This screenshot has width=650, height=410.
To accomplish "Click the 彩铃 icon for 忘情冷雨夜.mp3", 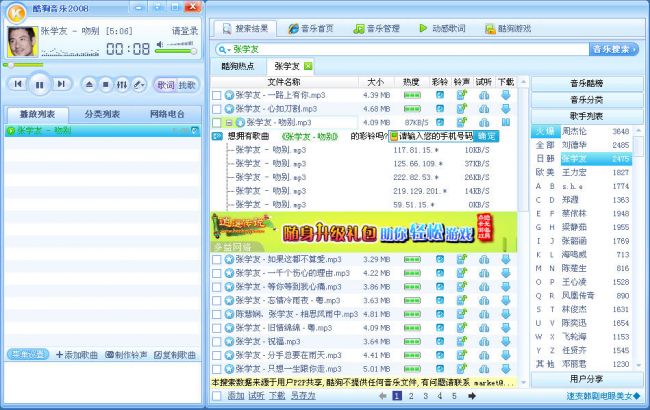I will click(x=440, y=301).
